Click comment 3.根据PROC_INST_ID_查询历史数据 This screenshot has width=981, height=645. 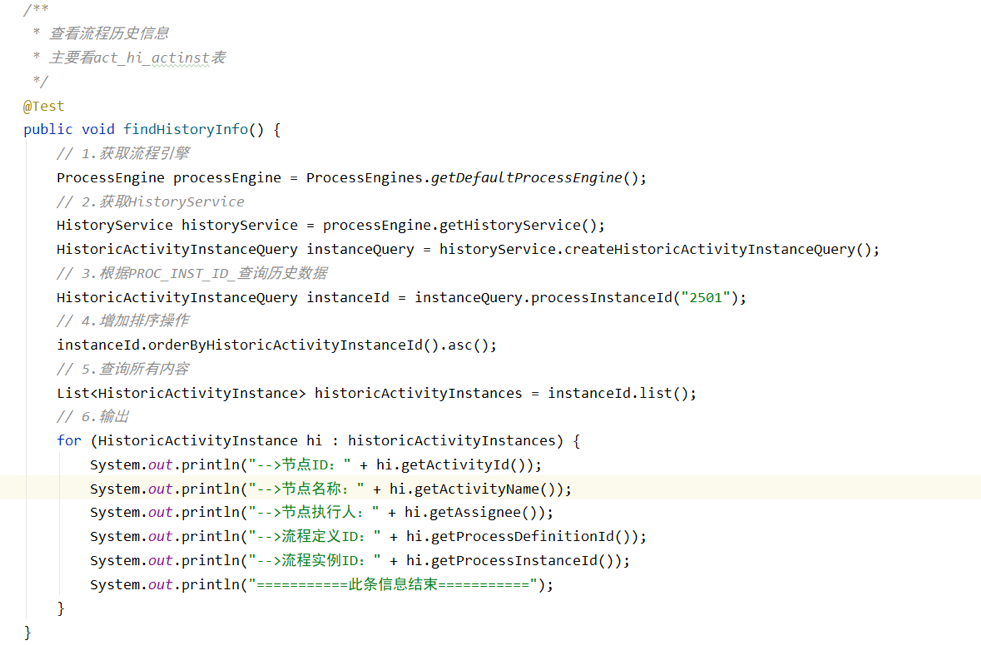tap(192, 273)
